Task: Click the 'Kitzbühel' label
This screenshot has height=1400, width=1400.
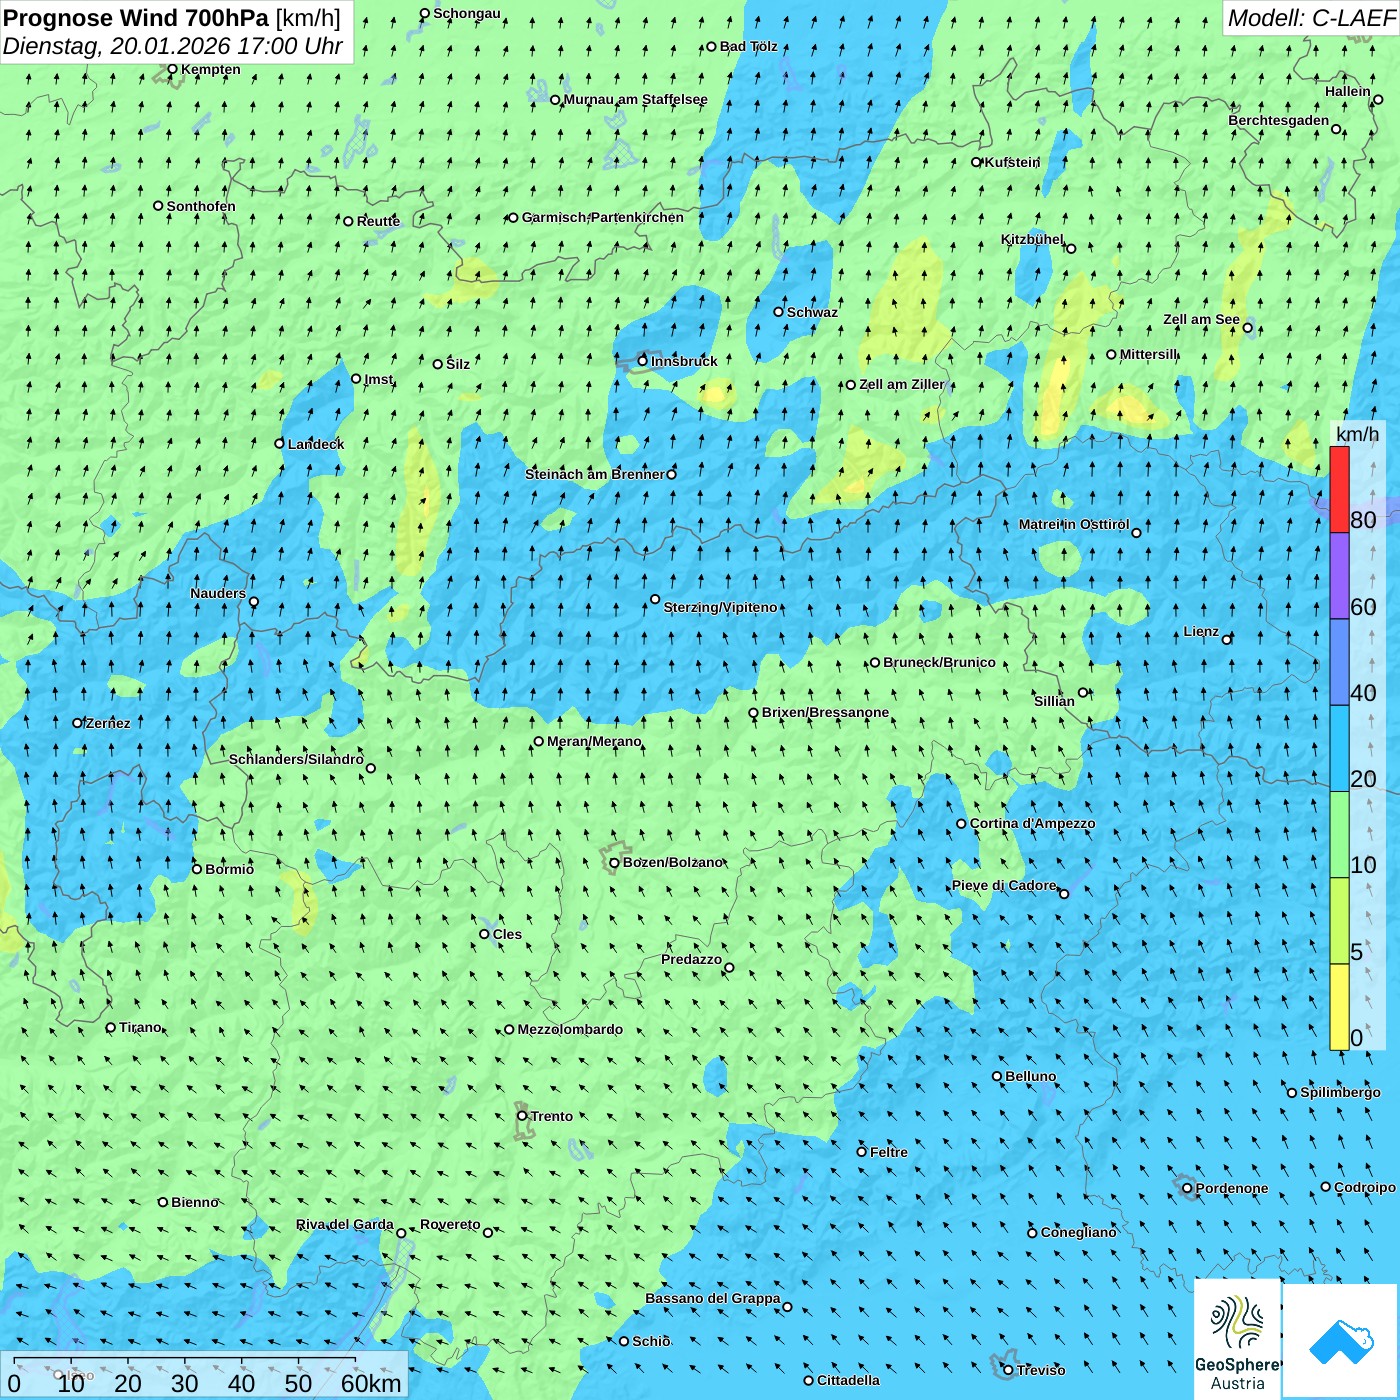Action: [1032, 239]
